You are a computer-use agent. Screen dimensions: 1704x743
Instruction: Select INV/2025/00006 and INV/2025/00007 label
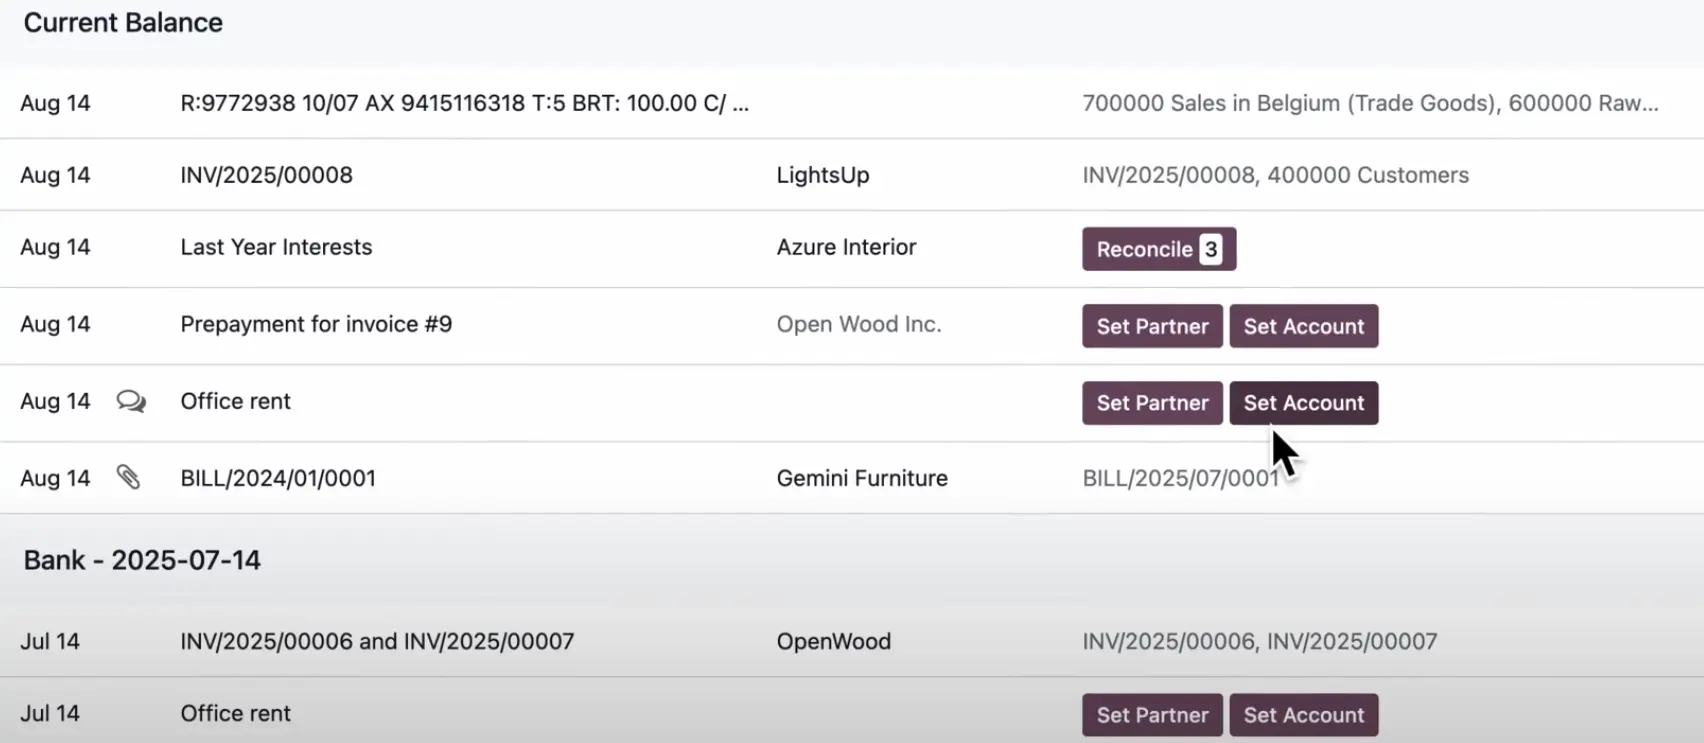(377, 641)
